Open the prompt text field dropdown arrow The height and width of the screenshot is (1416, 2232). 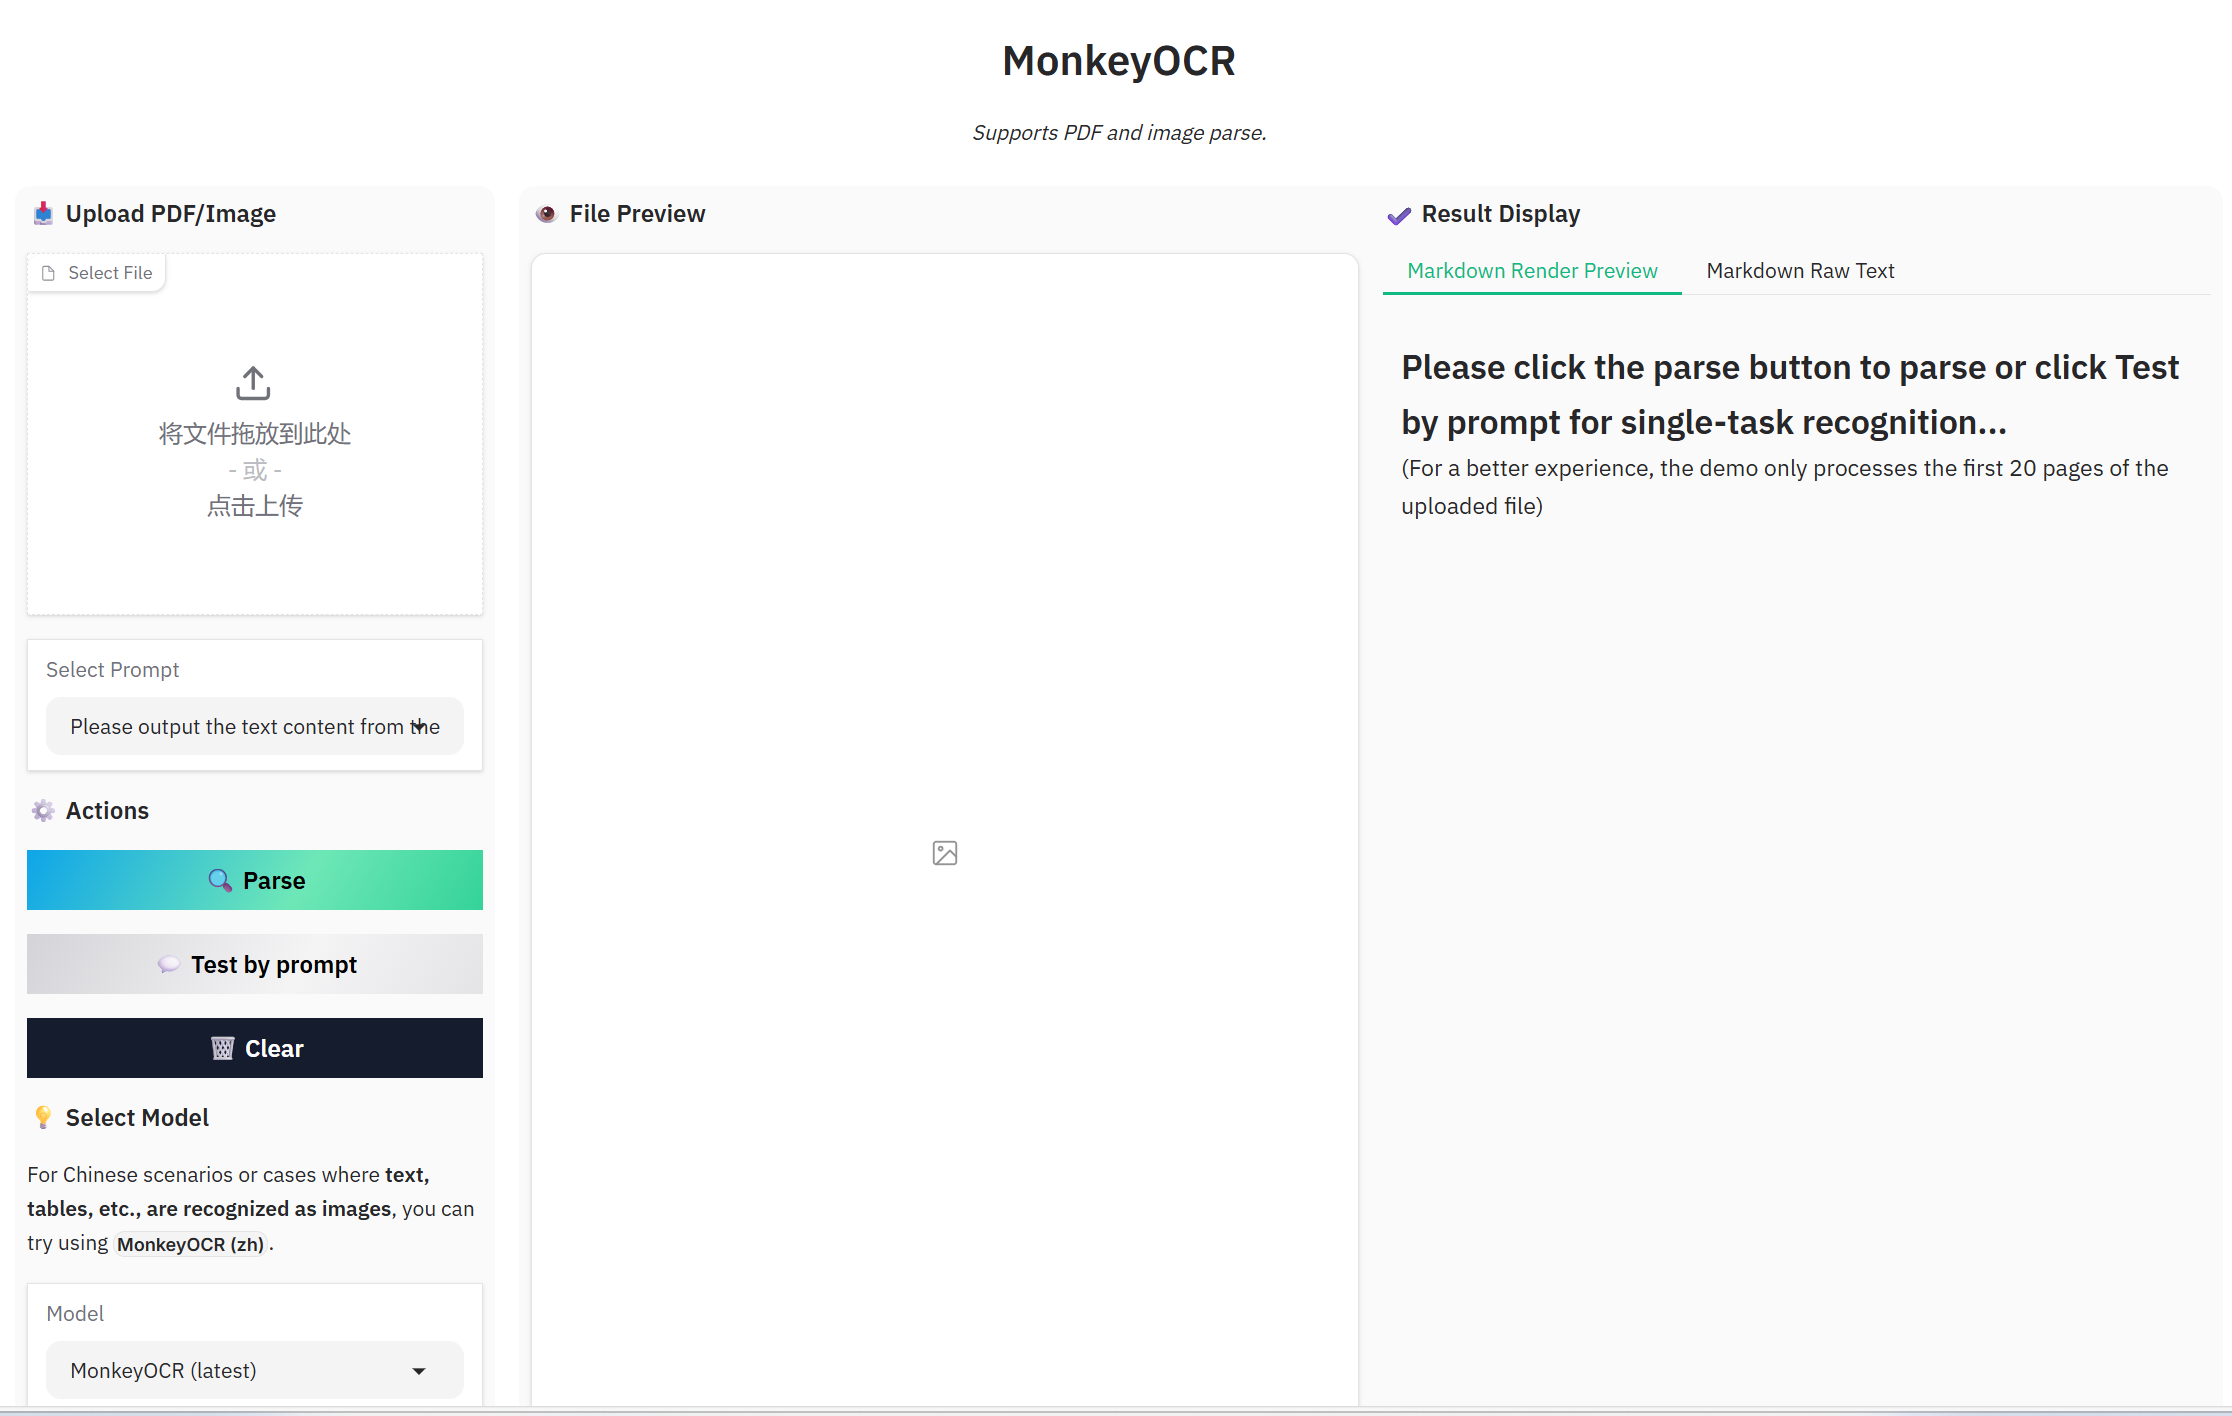(x=420, y=726)
